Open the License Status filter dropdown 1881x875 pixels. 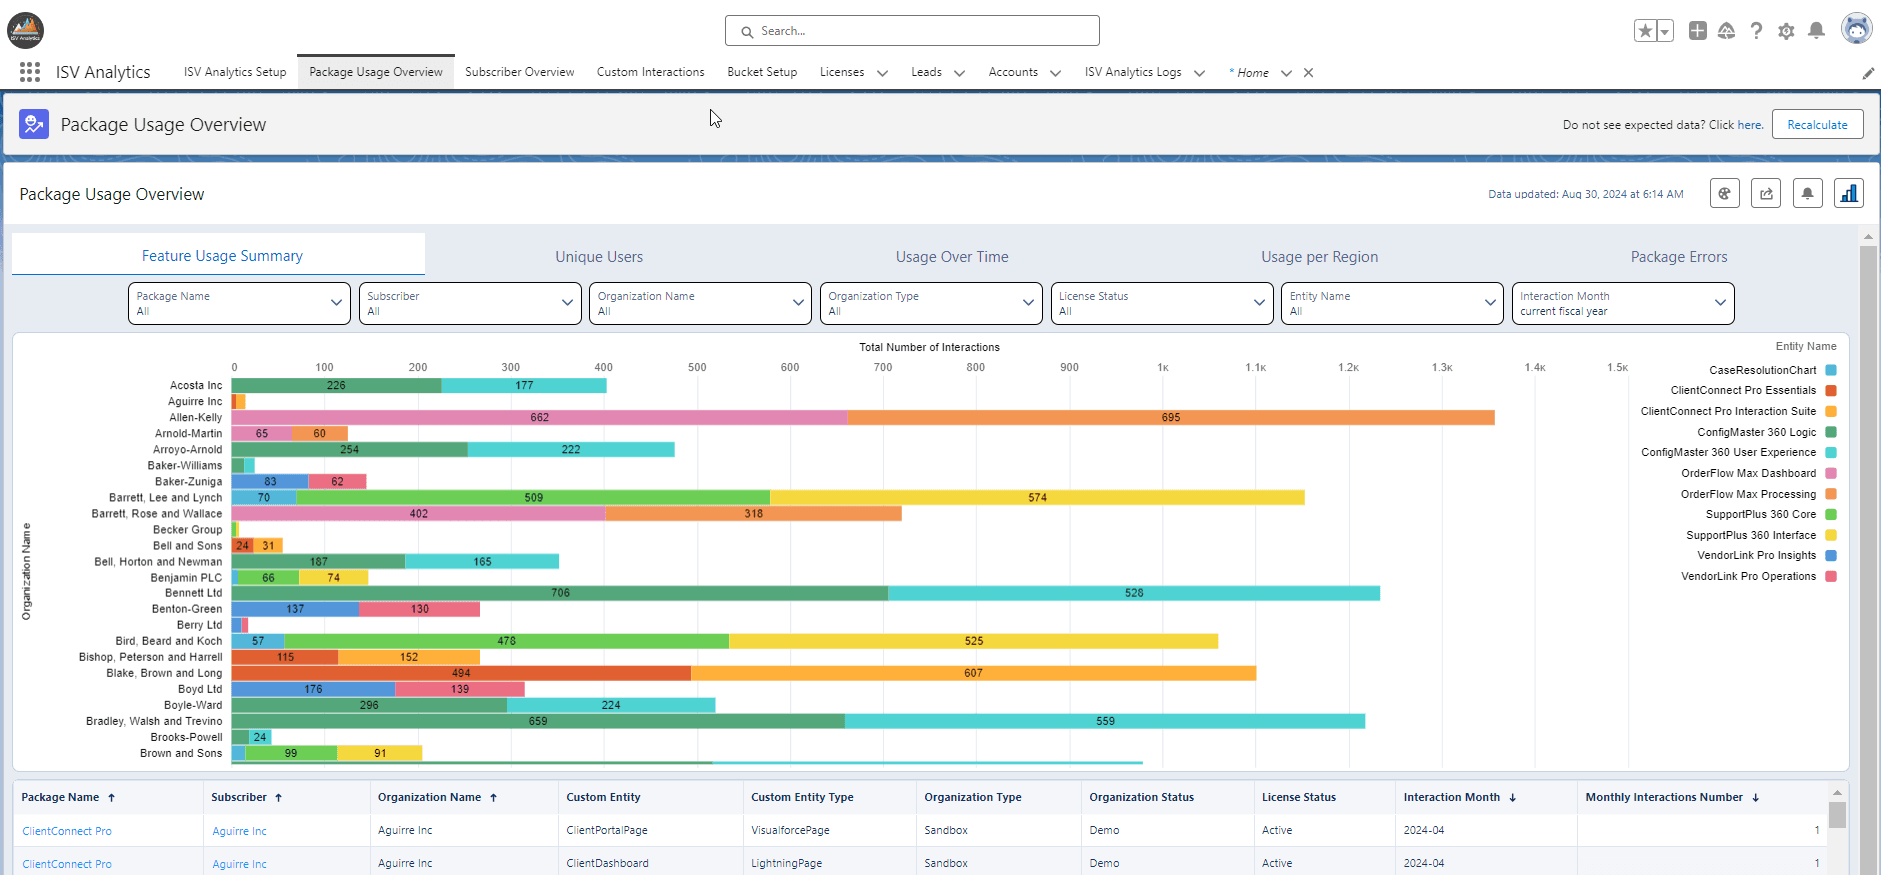1162,303
